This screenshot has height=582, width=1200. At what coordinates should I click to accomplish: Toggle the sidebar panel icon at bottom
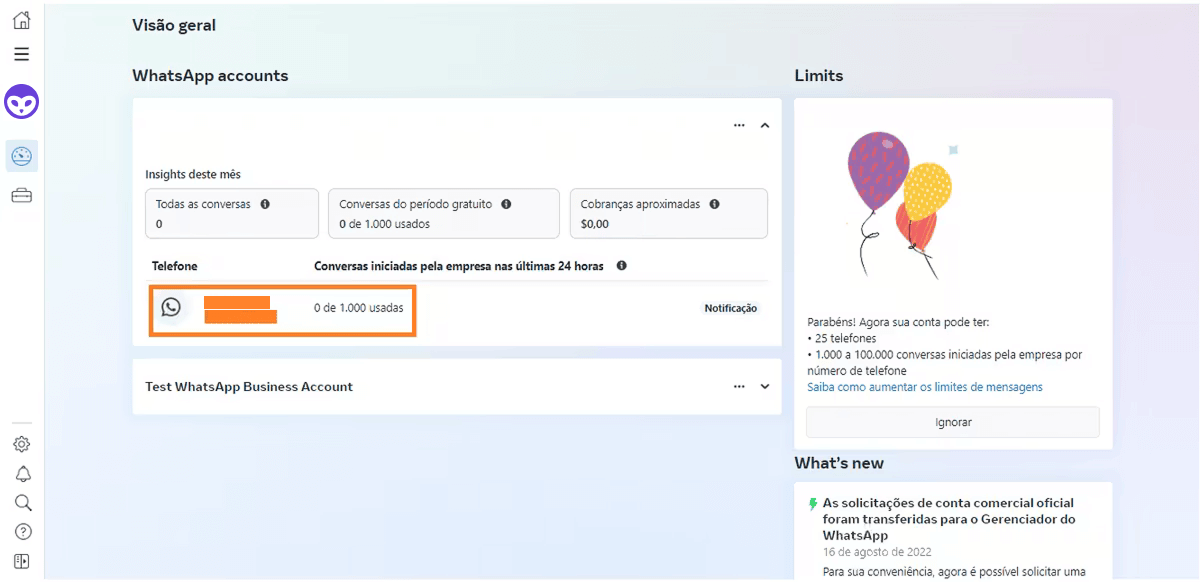pos(22,561)
